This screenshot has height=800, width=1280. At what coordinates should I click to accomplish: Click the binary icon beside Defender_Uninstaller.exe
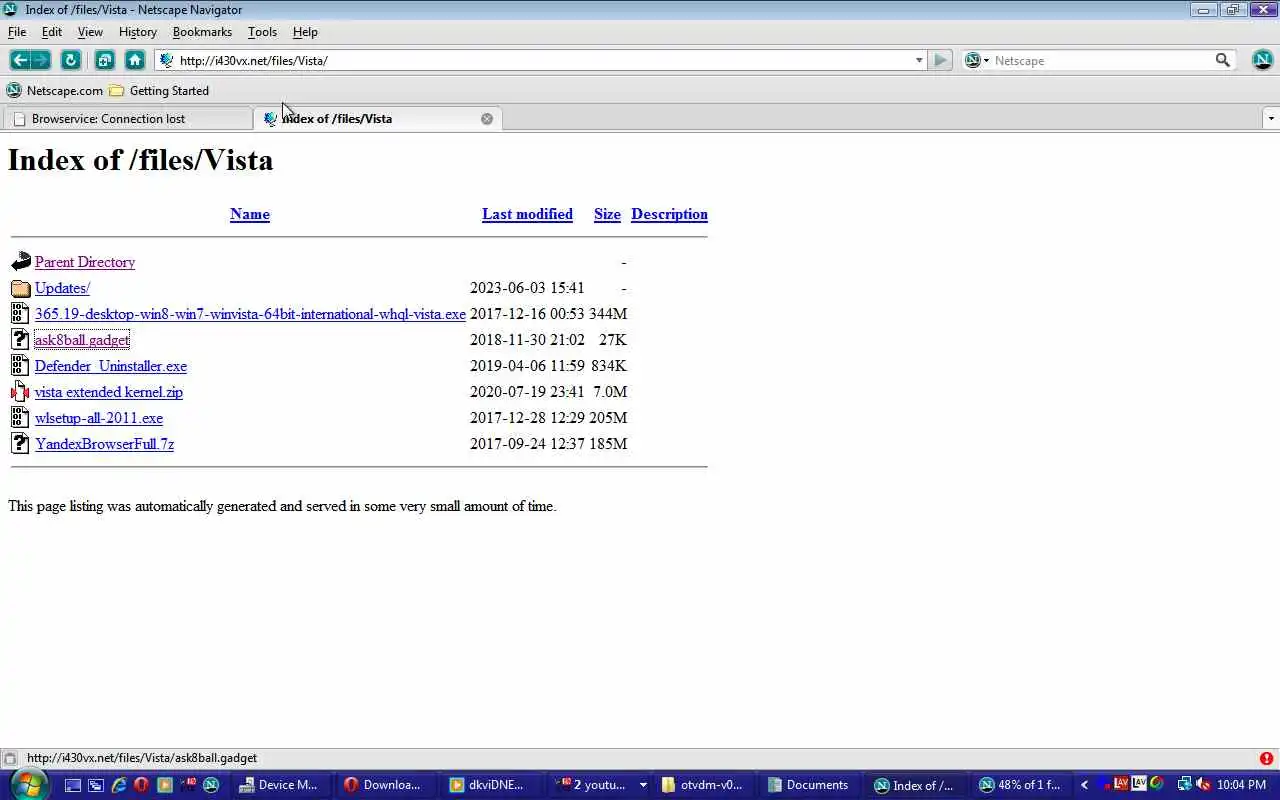tap(20, 366)
